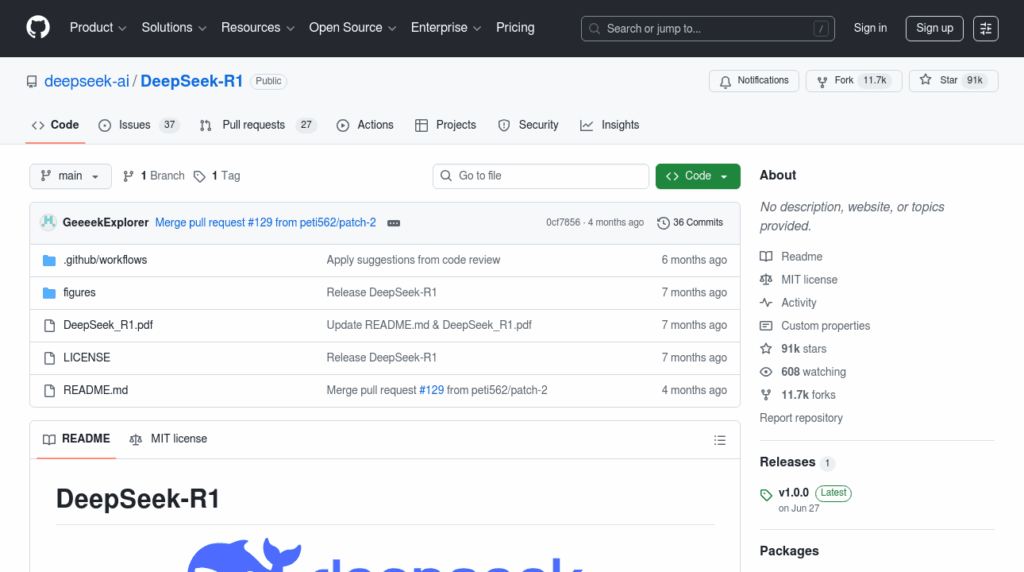Image resolution: width=1024 pixels, height=572 pixels.
Task: View the 36 Commits history
Action: (x=690, y=223)
